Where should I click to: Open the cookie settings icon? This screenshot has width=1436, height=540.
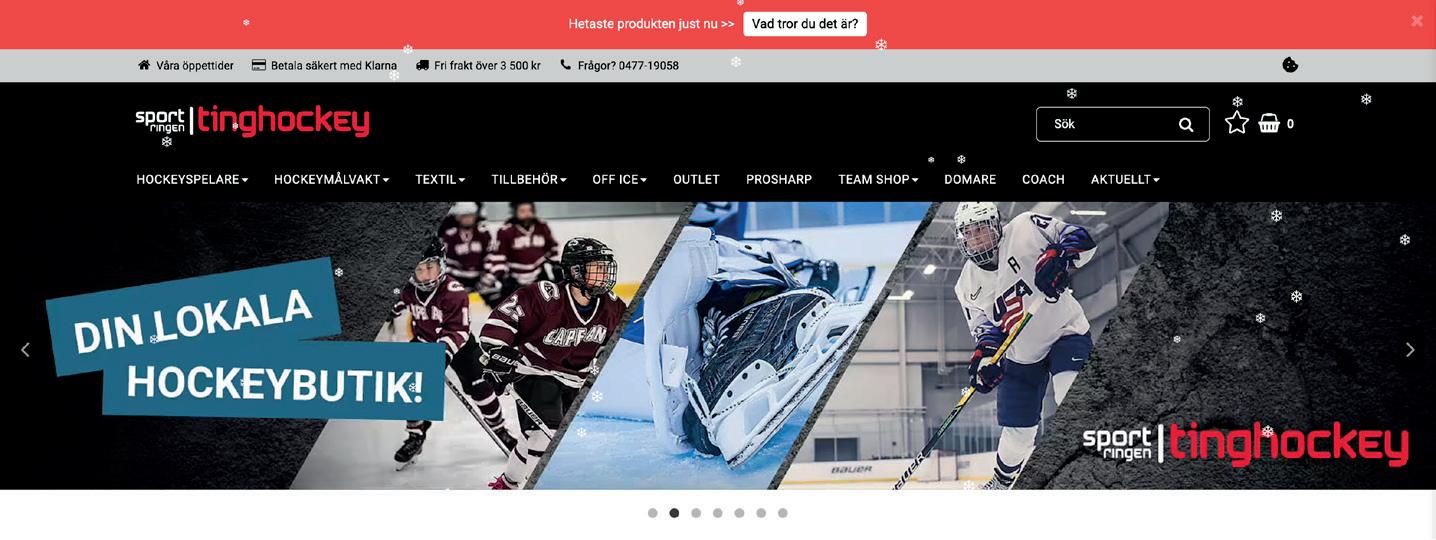click(x=1290, y=65)
